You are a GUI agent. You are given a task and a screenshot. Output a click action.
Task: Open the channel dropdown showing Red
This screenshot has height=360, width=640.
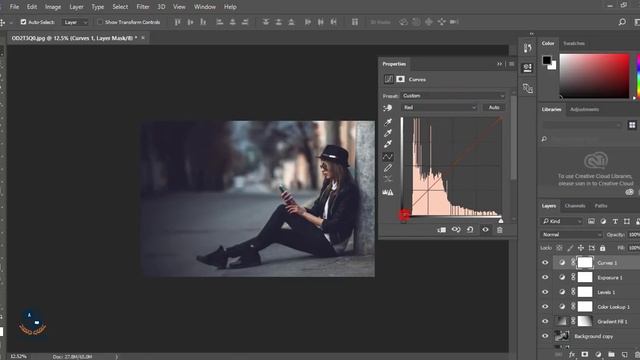click(x=439, y=108)
